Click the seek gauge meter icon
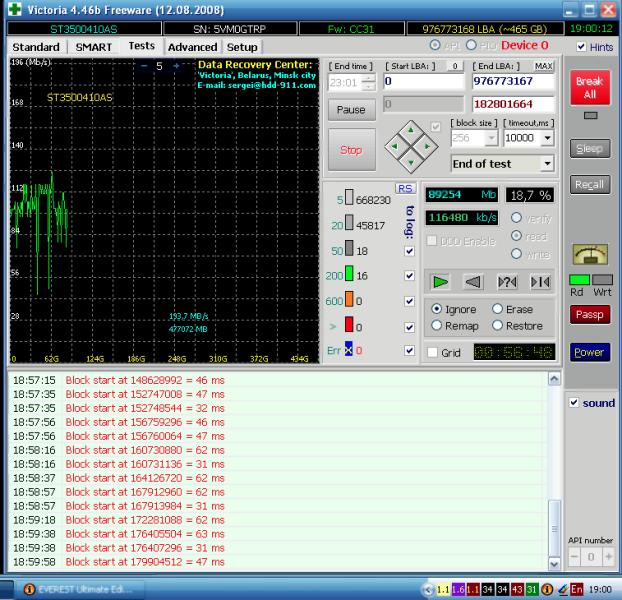622x600 pixels. pyautogui.click(x=589, y=255)
